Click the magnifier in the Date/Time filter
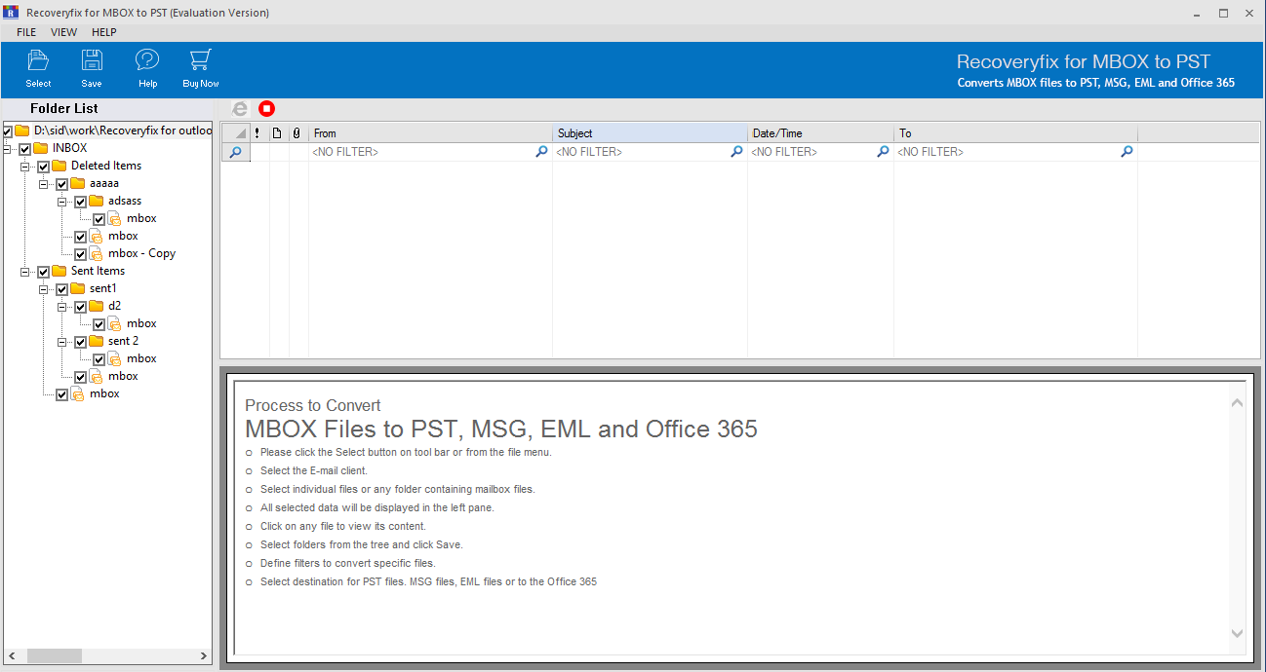Viewport: 1266px width, 672px height. pyautogui.click(x=883, y=152)
